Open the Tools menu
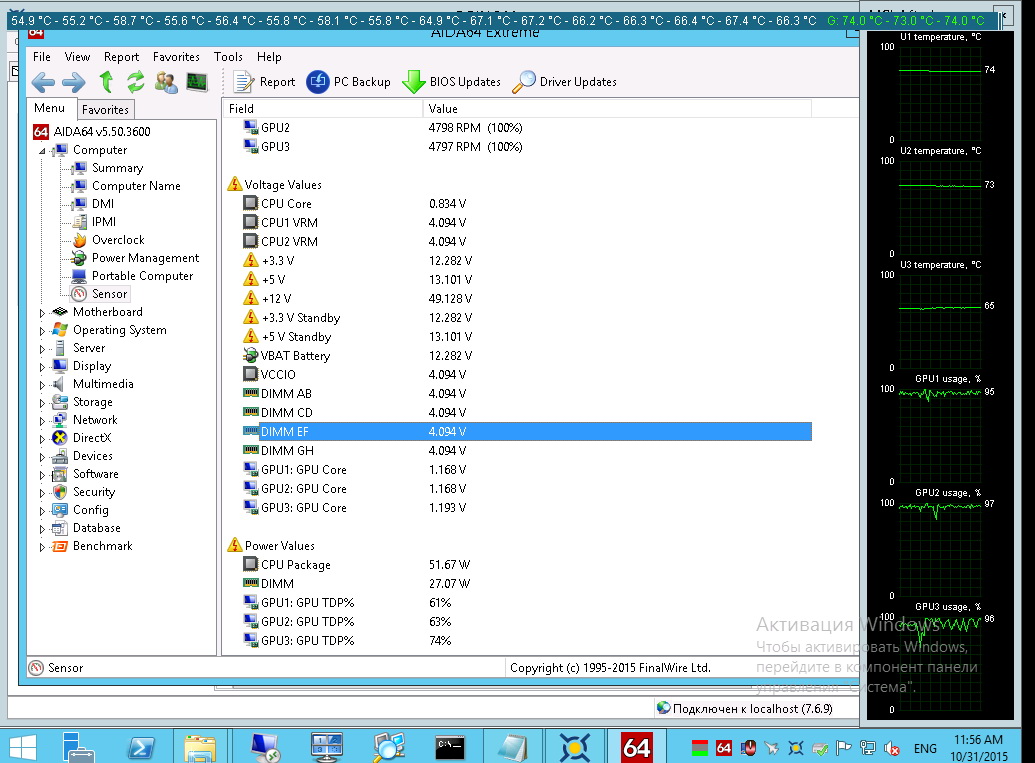This screenshot has width=1035, height=763. (228, 57)
